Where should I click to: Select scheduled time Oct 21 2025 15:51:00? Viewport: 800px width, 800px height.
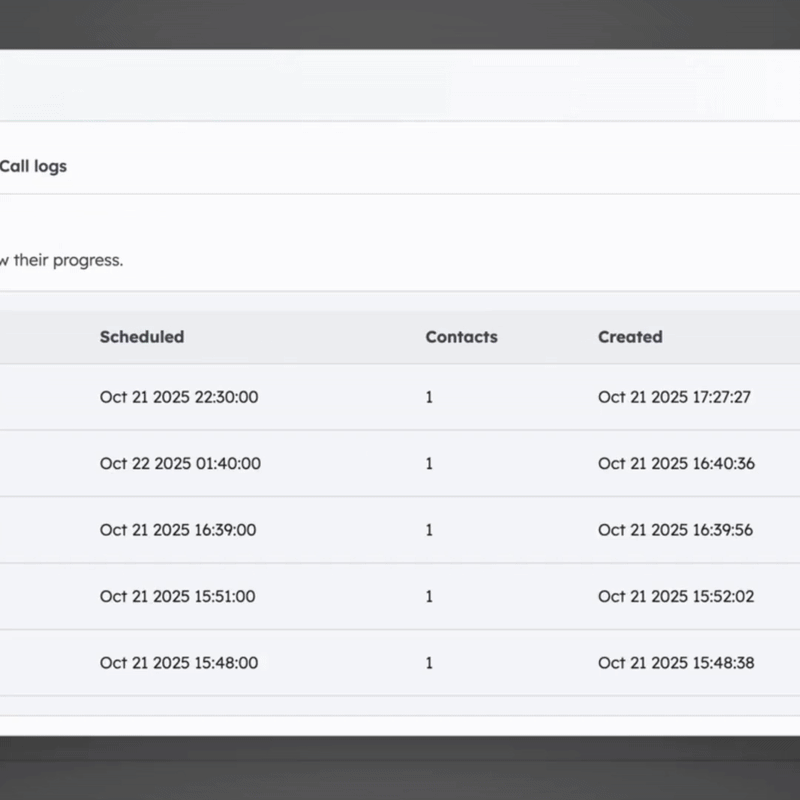coord(177,597)
